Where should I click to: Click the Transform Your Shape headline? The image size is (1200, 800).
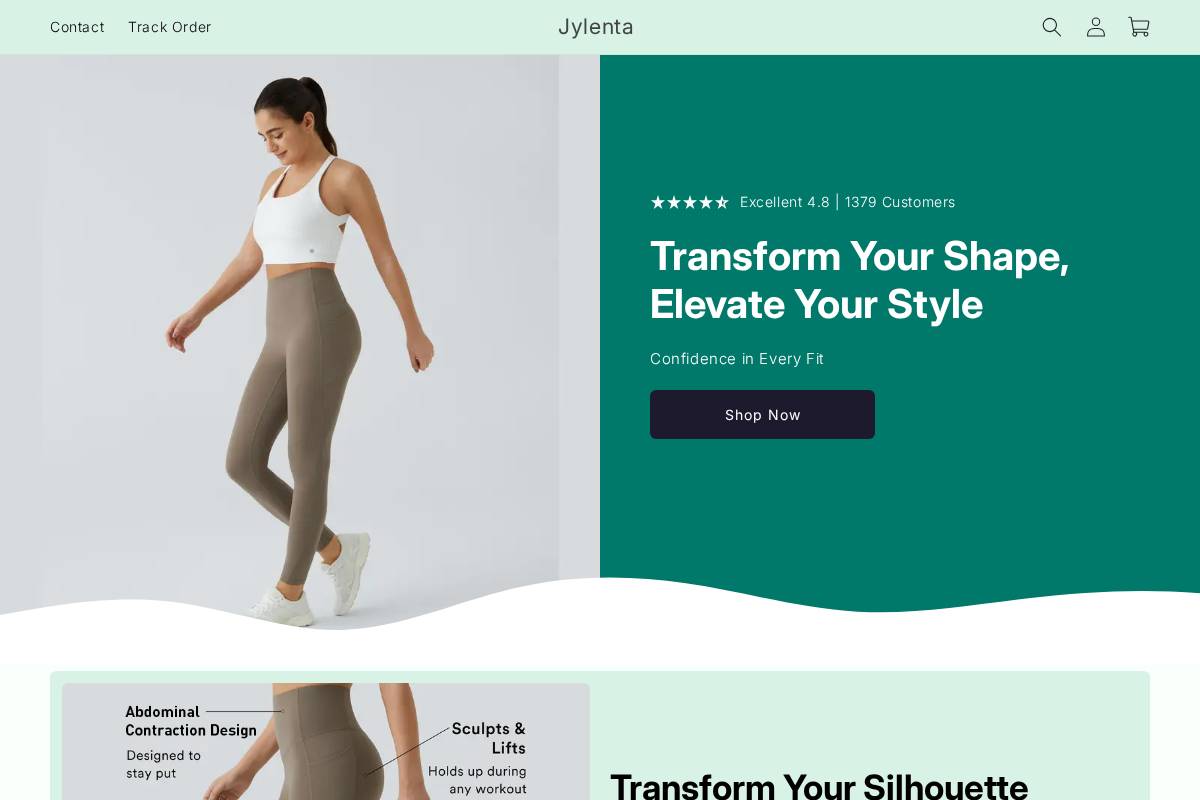[860, 256]
